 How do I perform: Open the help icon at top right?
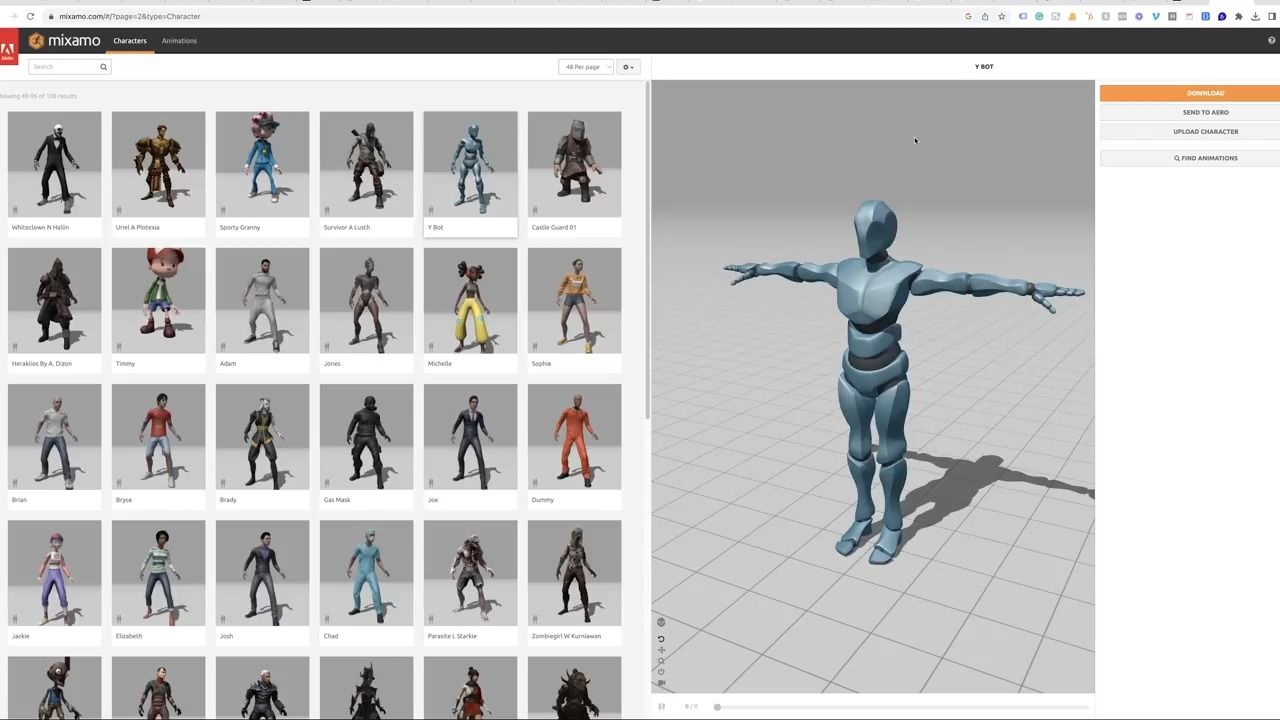click(x=1269, y=40)
